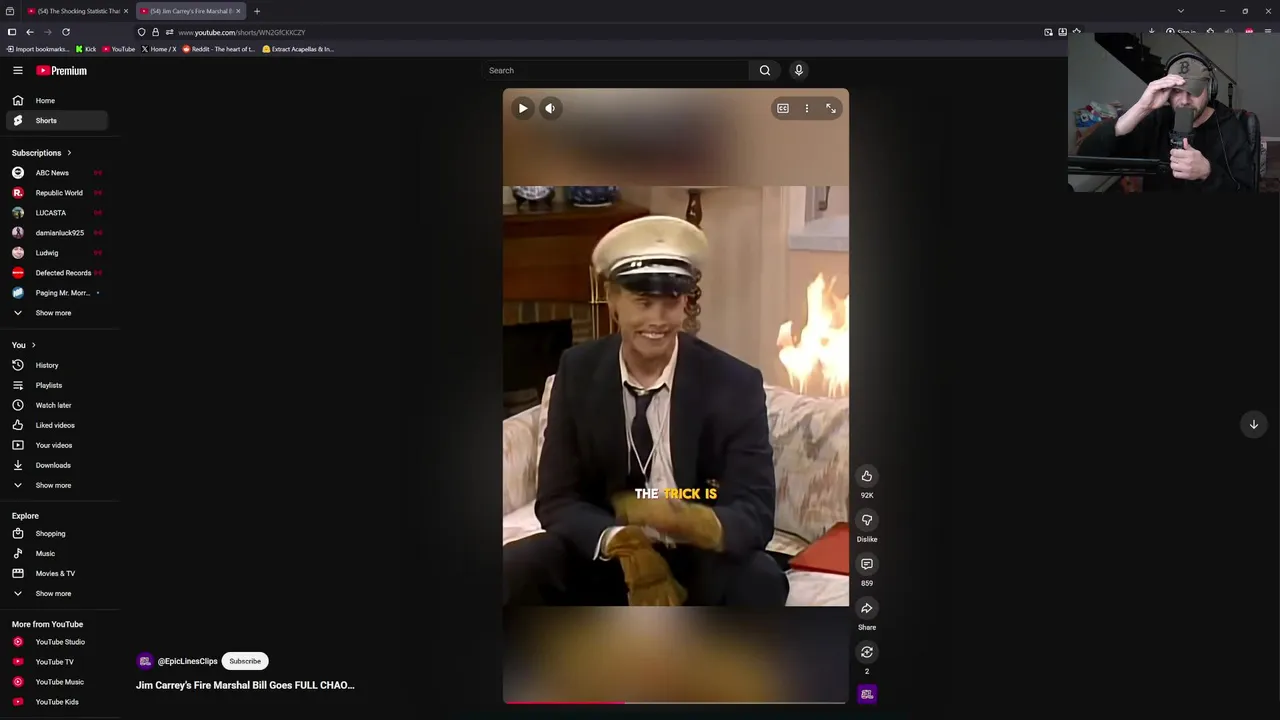Open Republic World subscription channel
The width and height of the screenshot is (1280, 720).
coord(58,193)
